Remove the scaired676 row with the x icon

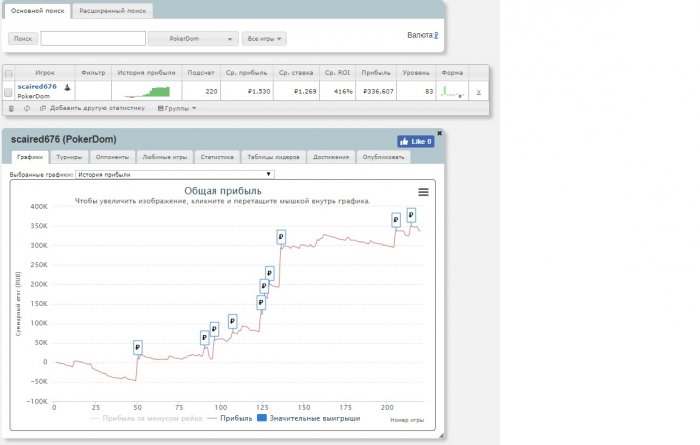pyautogui.click(x=478, y=92)
